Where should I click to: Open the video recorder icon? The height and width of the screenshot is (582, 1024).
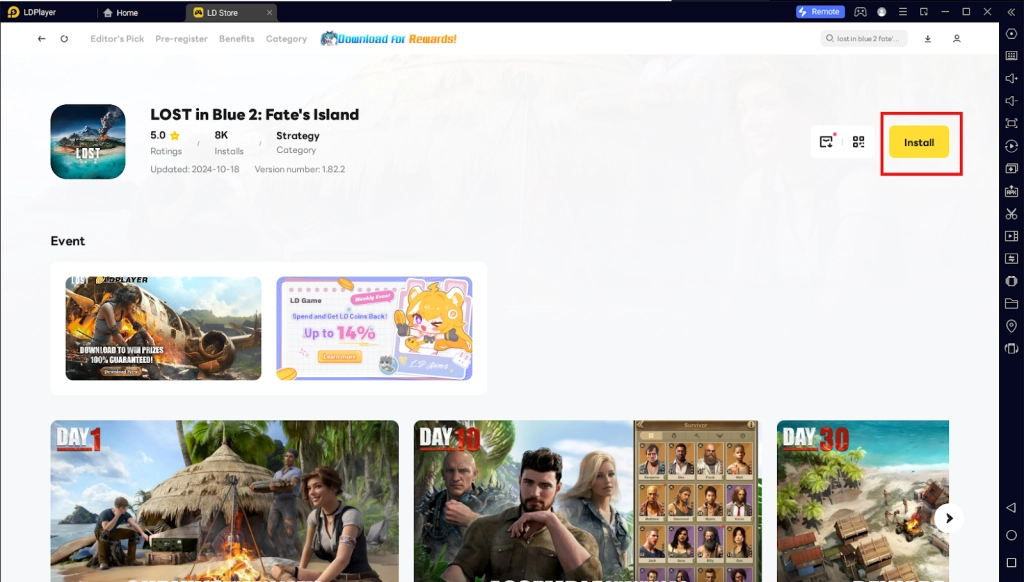1011,236
